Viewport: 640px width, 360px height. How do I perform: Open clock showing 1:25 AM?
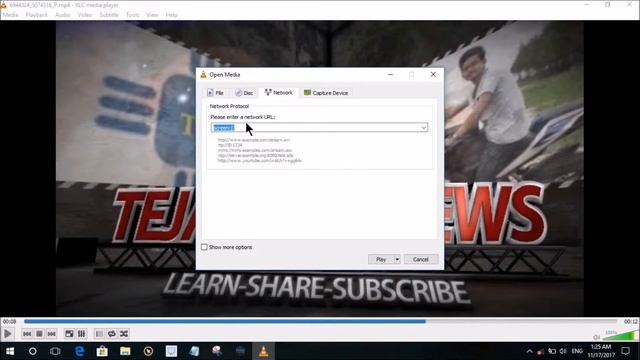point(601,351)
